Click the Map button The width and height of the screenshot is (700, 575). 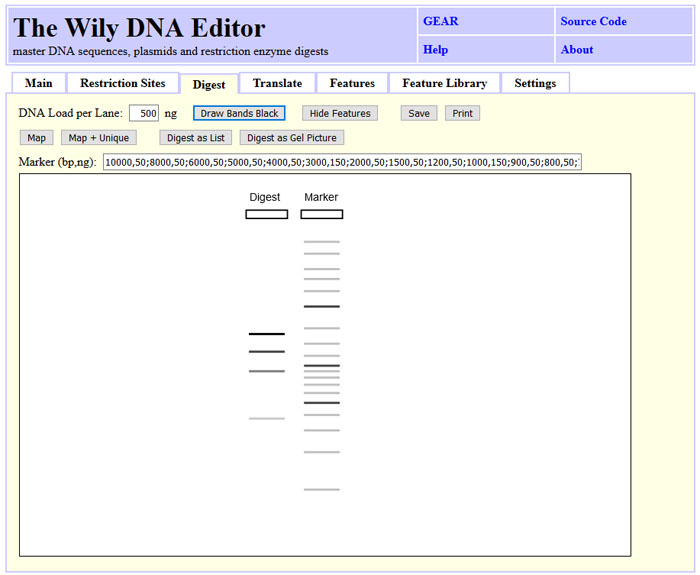pyautogui.click(x=36, y=138)
